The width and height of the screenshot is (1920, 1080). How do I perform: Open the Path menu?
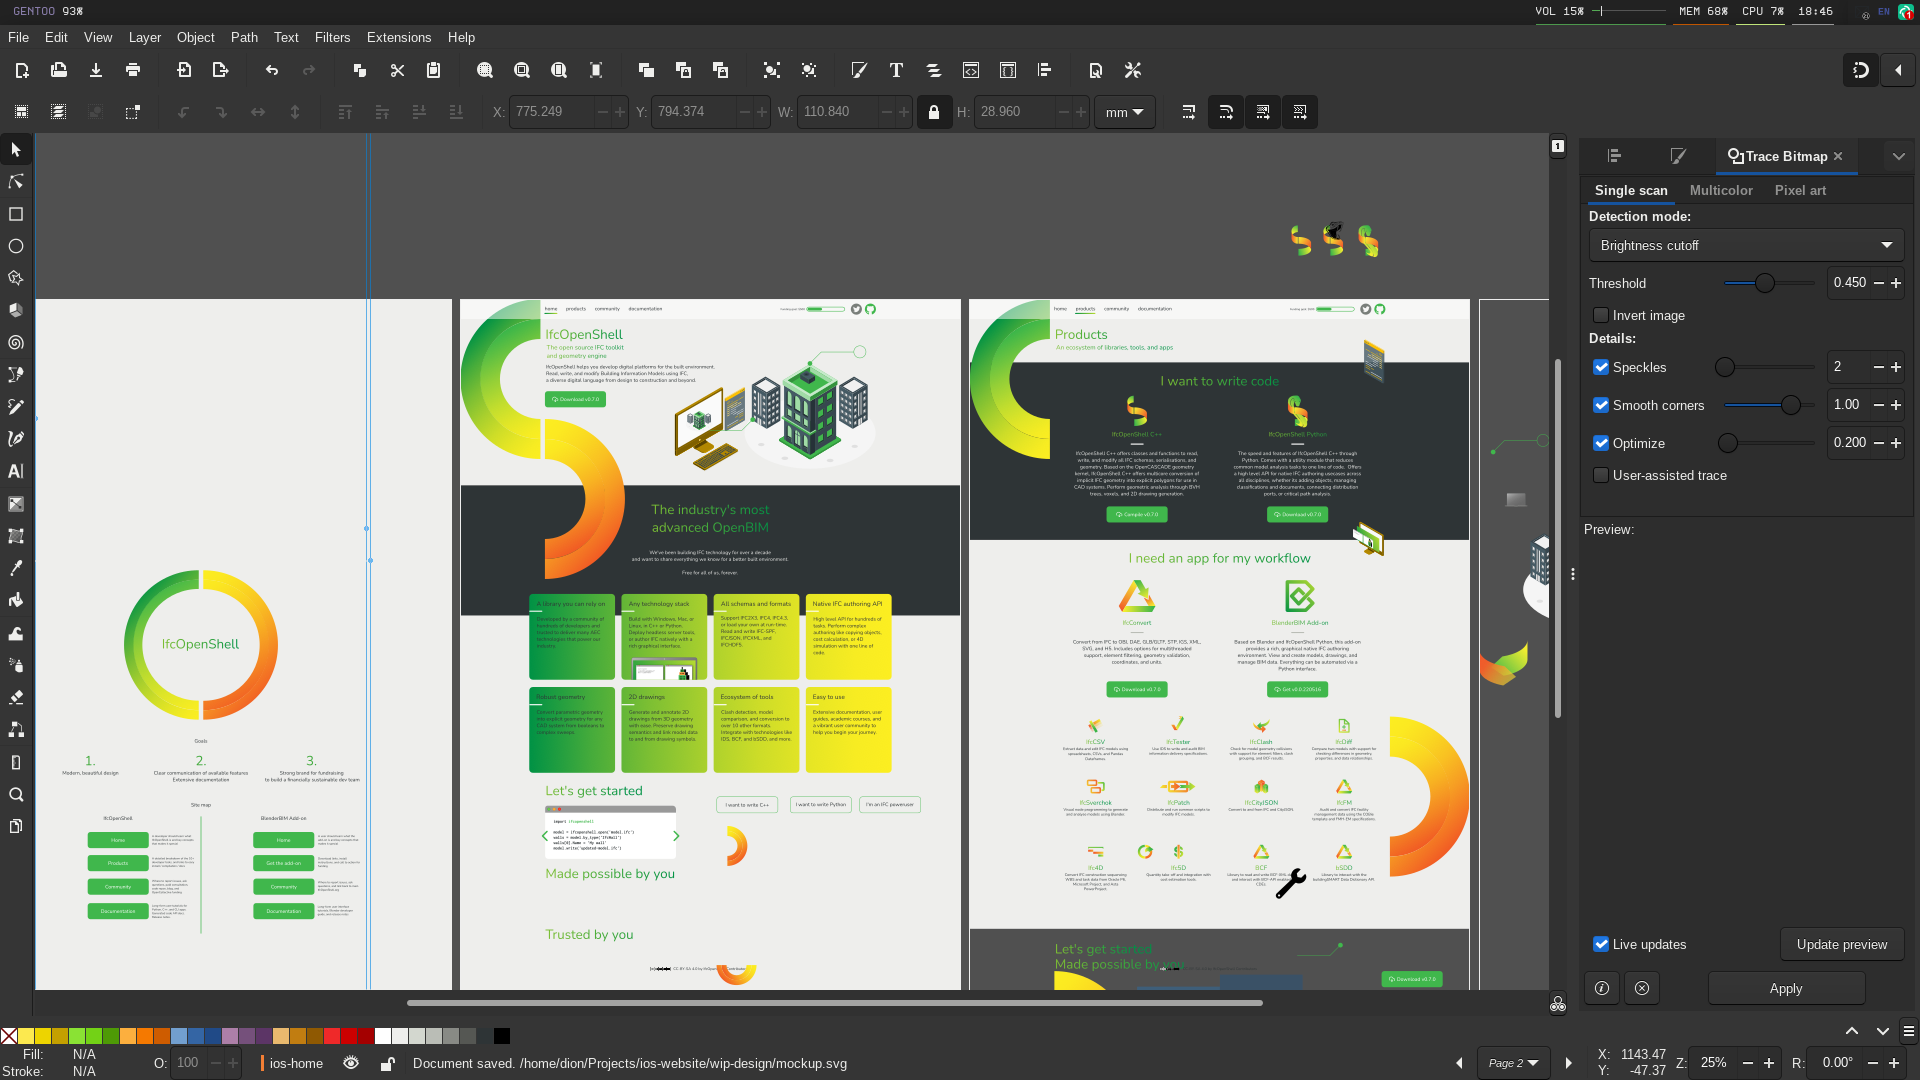pyautogui.click(x=244, y=37)
